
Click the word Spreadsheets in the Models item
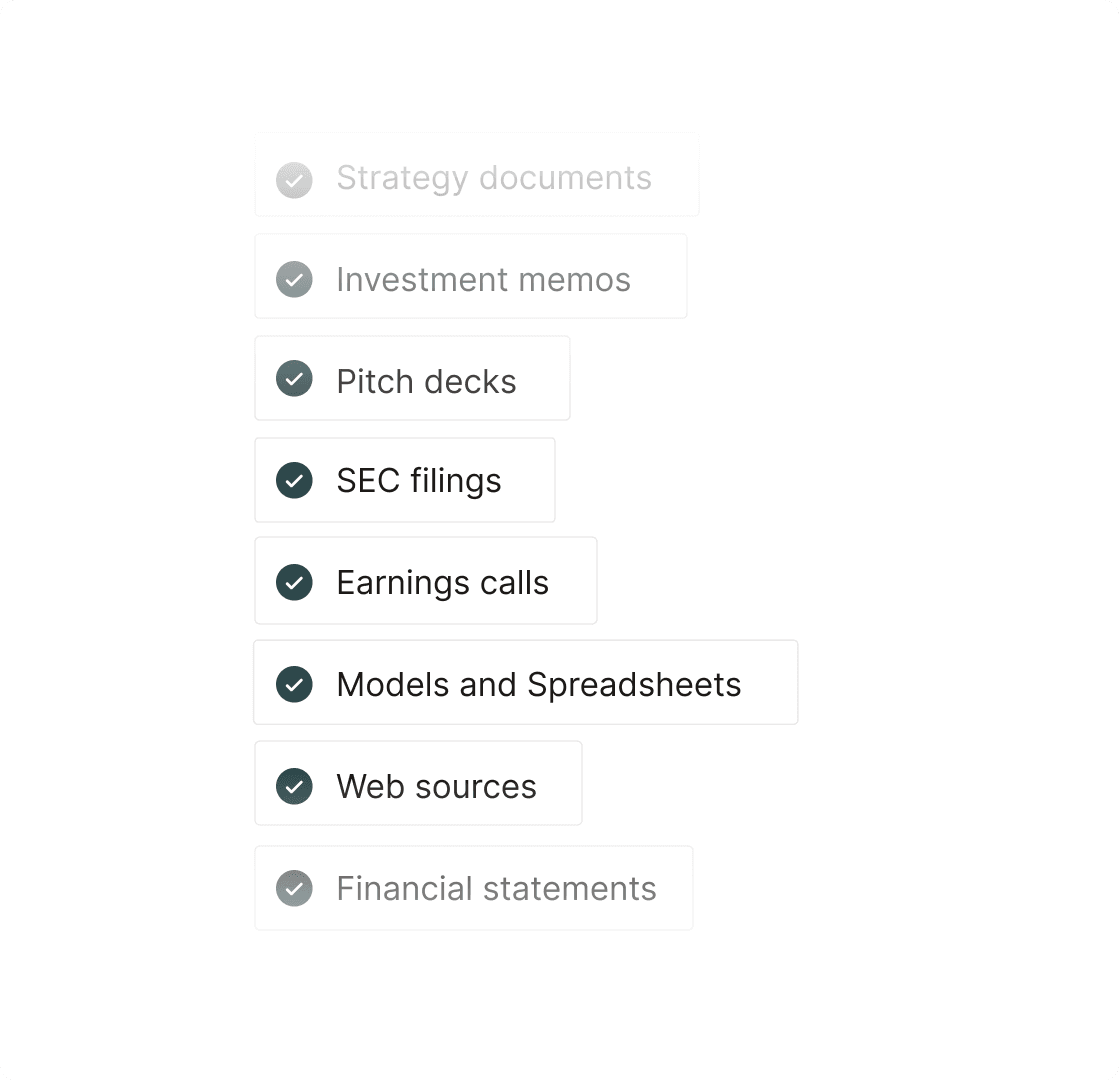click(x=634, y=685)
